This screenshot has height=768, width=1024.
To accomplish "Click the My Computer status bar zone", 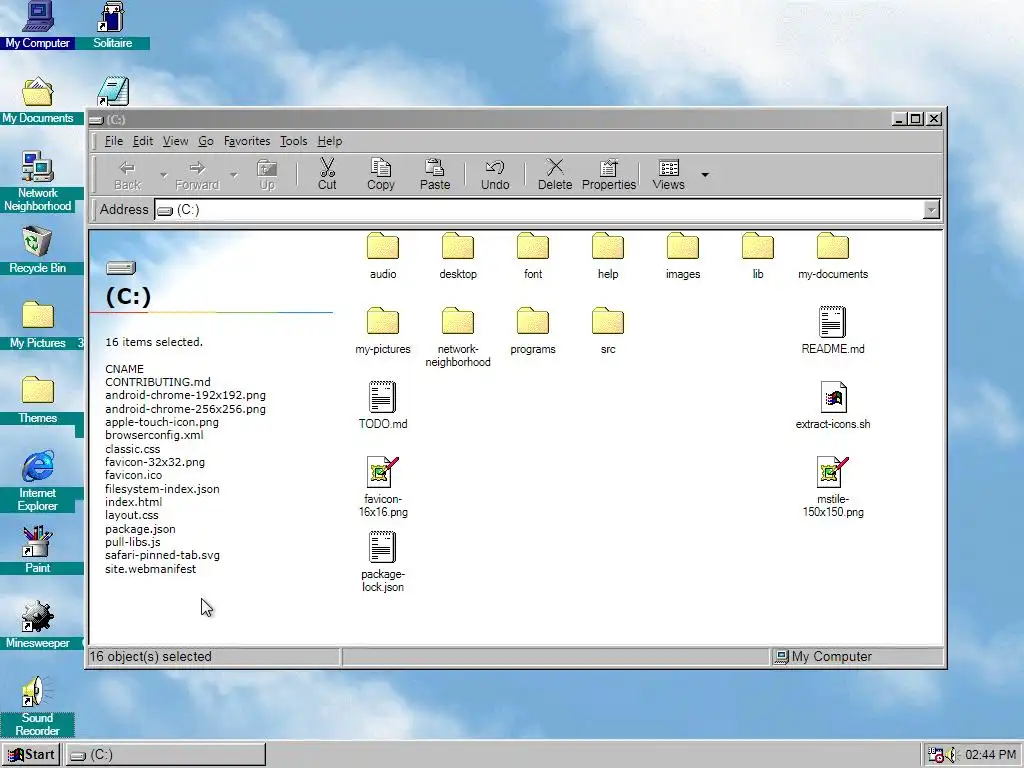I will click(857, 656).
